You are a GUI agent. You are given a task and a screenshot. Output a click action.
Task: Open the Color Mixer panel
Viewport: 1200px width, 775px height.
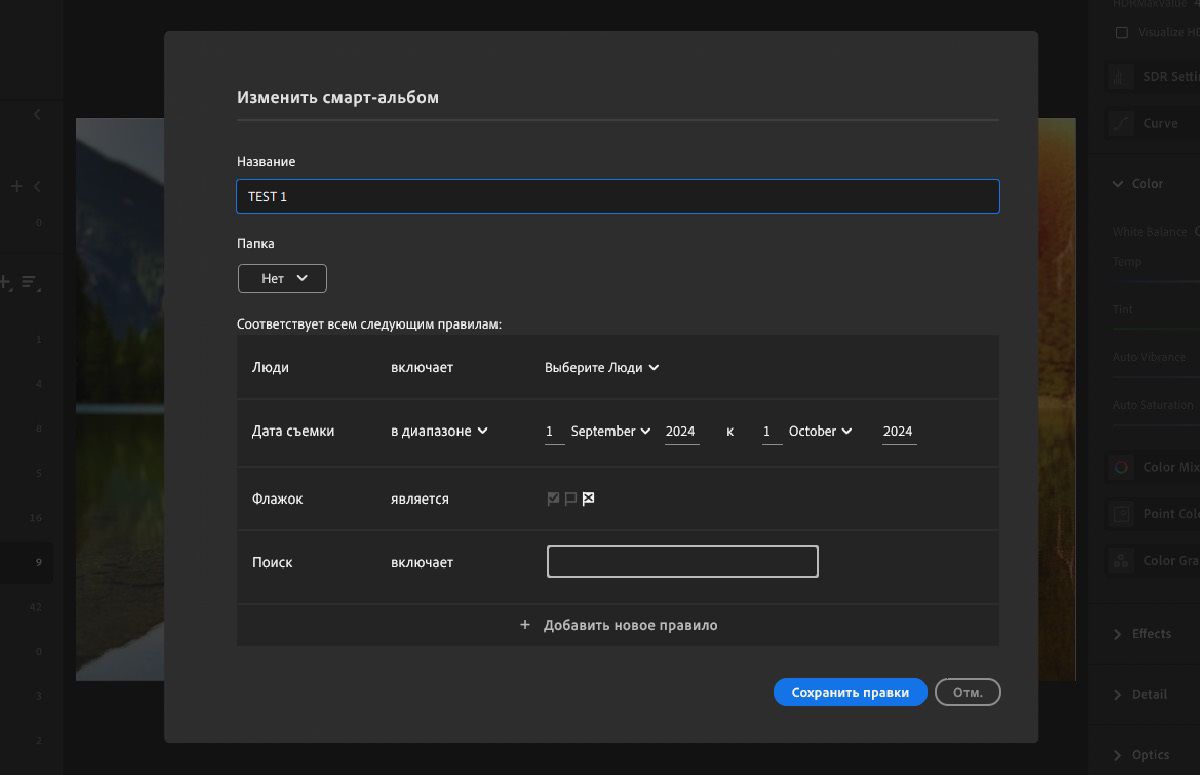(1160, 466)
